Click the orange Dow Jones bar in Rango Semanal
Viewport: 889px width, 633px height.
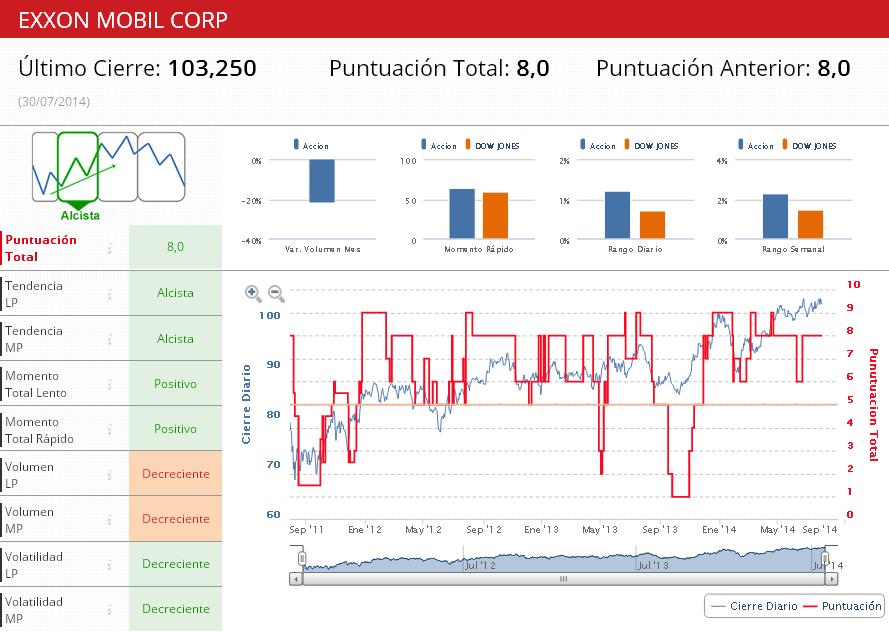coord(810,225)
